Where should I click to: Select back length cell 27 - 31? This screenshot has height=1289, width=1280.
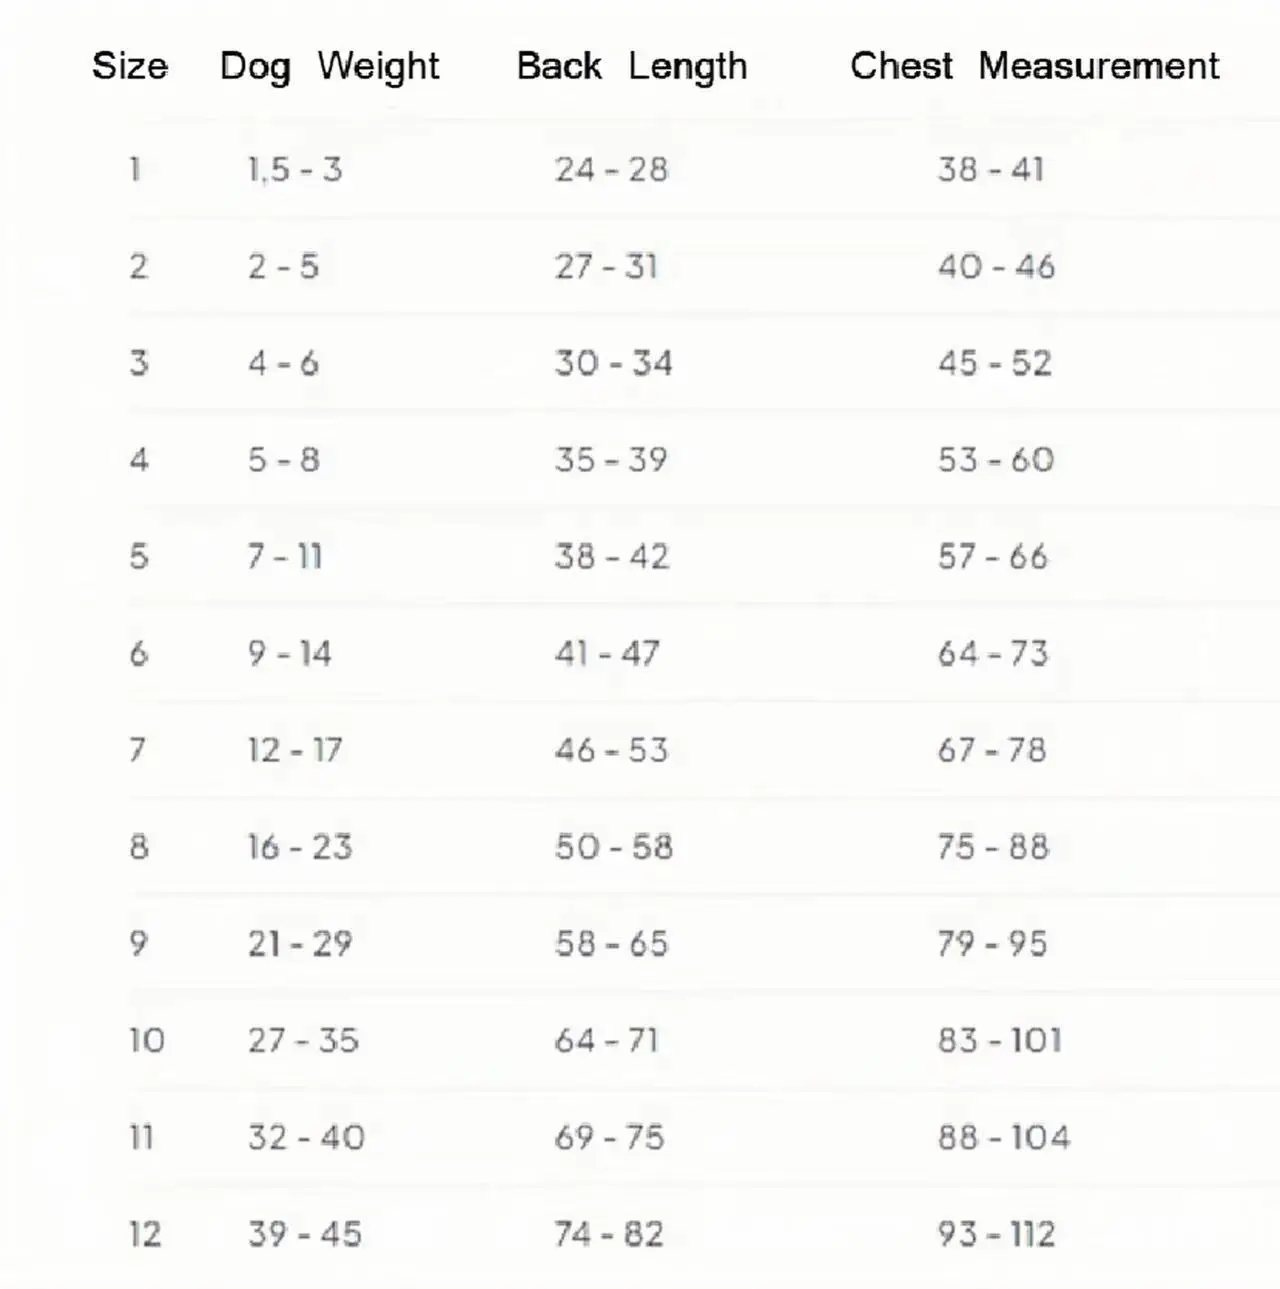tap(606, 266)
